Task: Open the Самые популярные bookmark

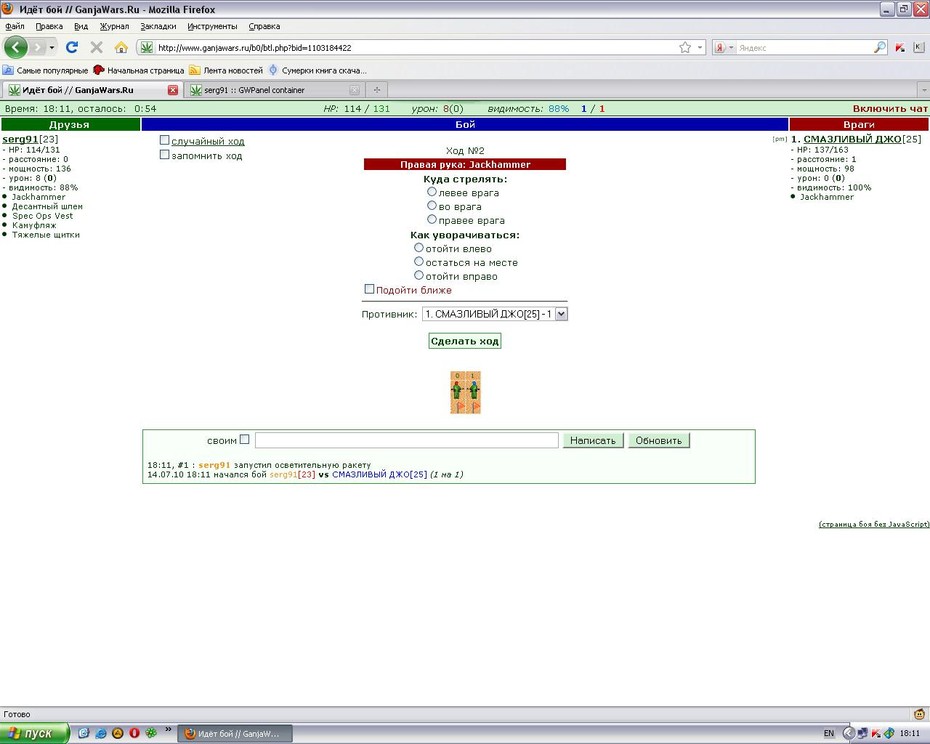Action: [x=46, y=70]
